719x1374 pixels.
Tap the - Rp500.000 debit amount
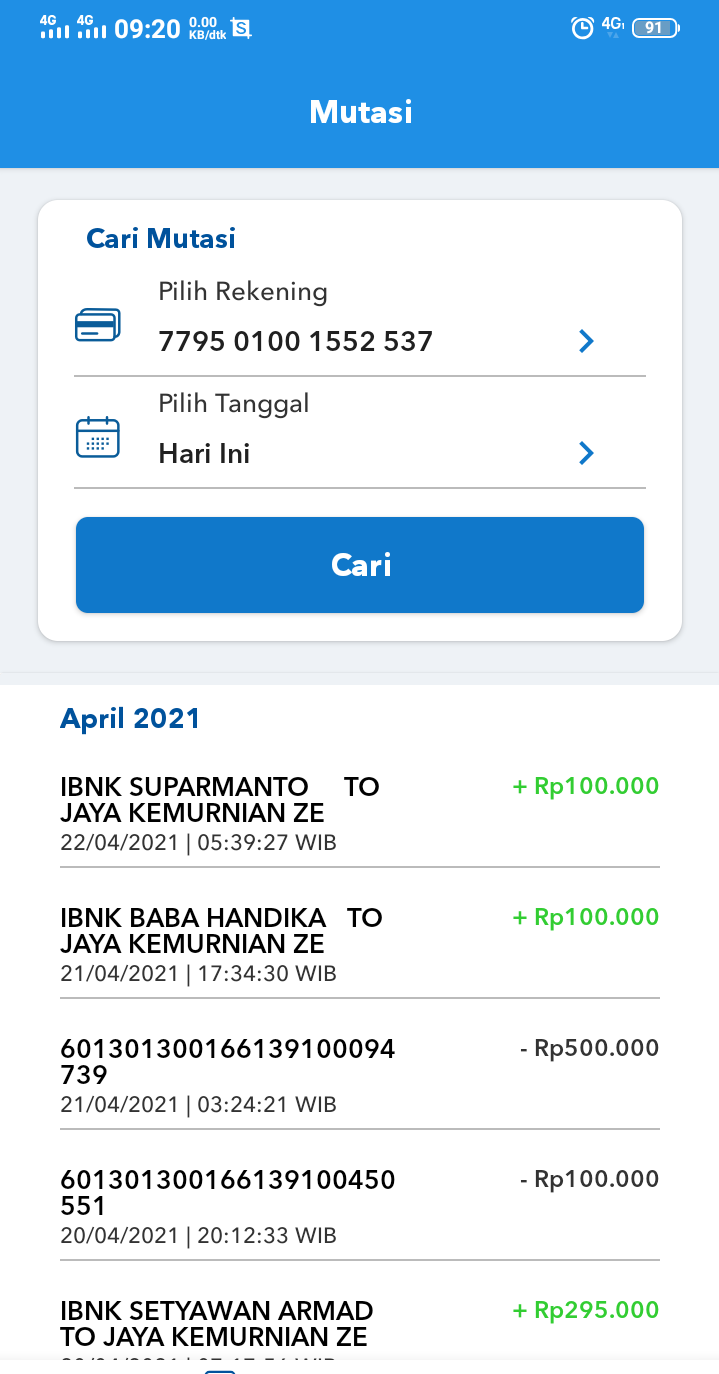pyautogui.click(x=589, y=1048)
